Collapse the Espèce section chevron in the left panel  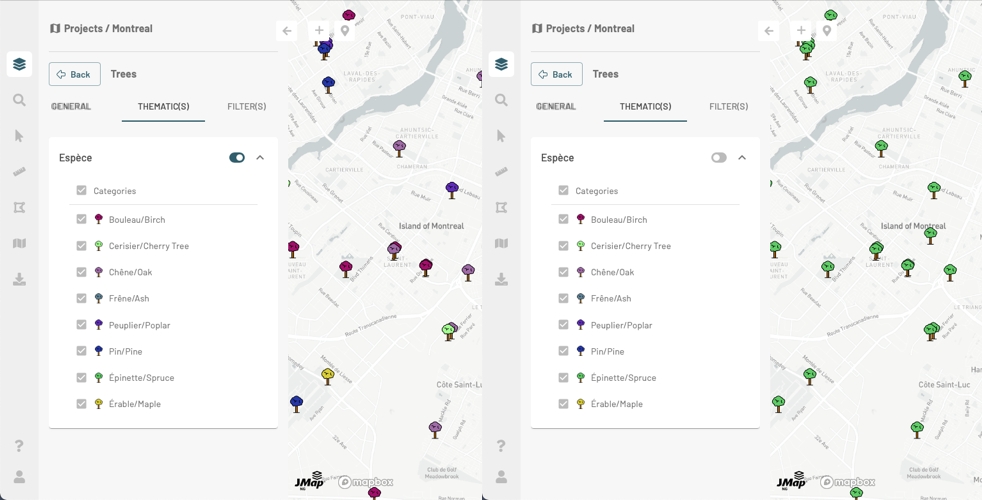260,158
